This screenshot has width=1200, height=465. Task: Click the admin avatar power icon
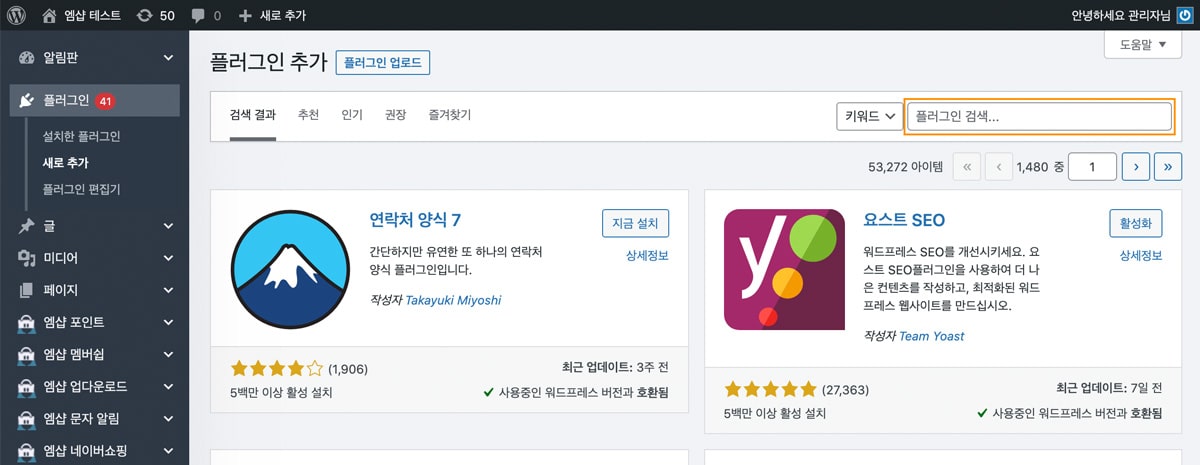1184,15
